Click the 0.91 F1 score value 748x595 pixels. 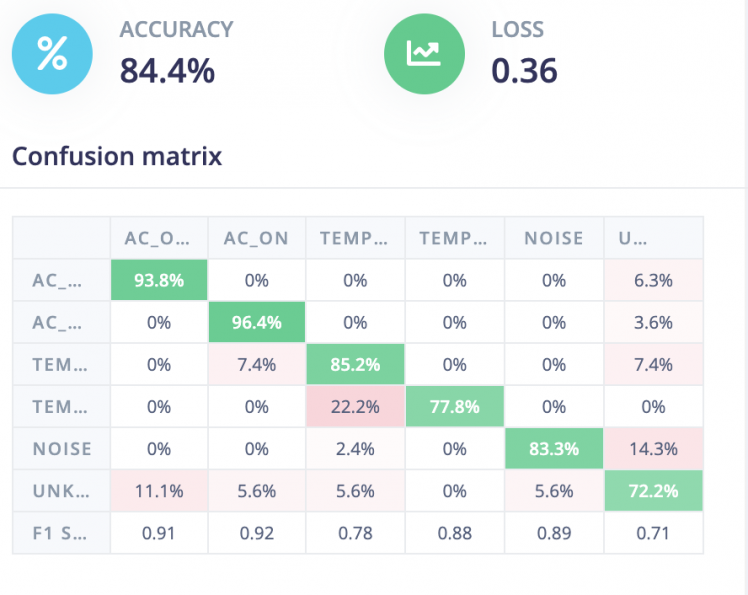click(x=158, y=533)
